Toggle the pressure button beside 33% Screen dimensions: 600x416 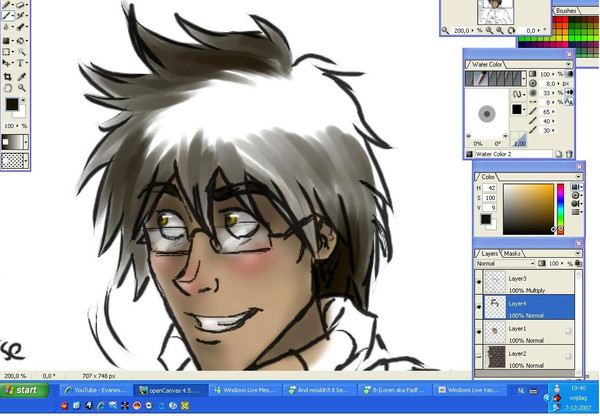[569, 92]
